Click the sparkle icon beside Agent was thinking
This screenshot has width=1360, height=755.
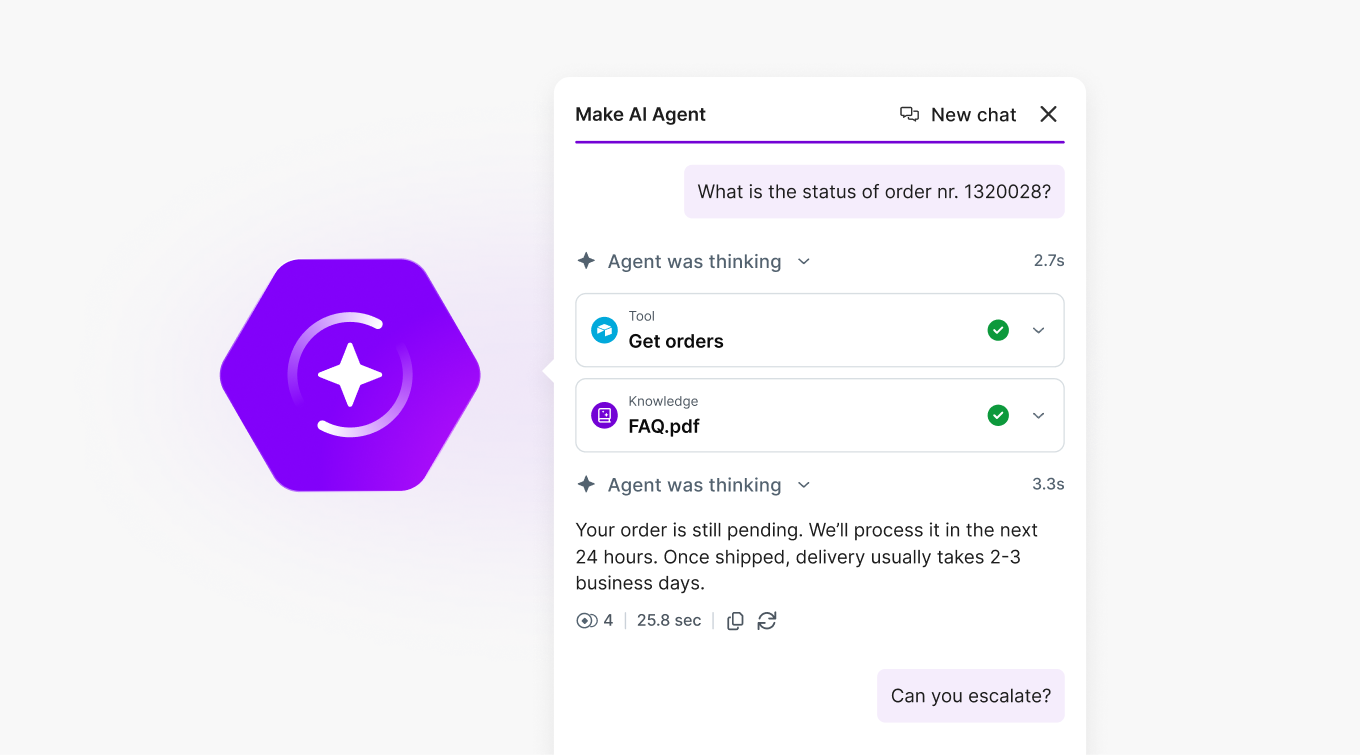coord(586,261)
